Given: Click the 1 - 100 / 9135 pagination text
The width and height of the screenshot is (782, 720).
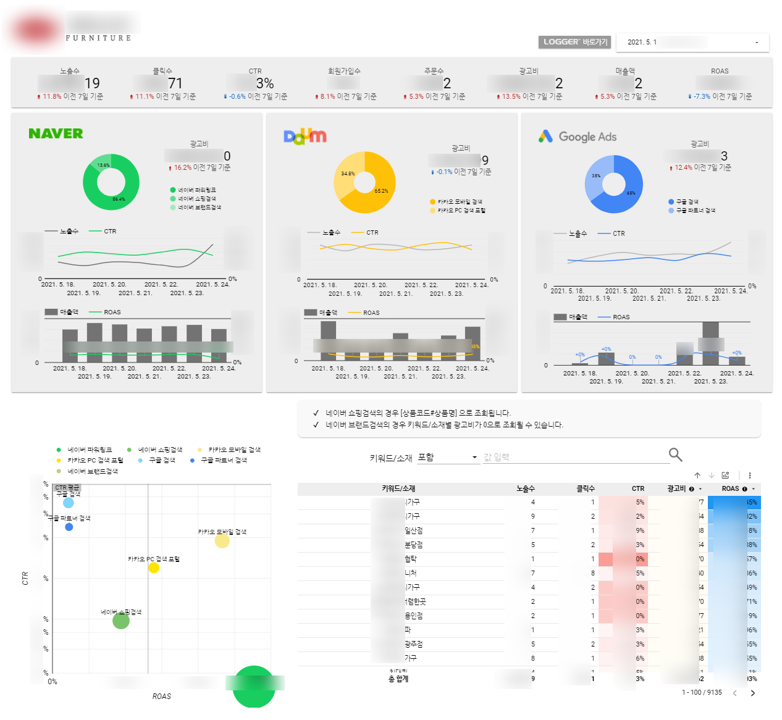Looking at the screenshot, I should 702,693.
